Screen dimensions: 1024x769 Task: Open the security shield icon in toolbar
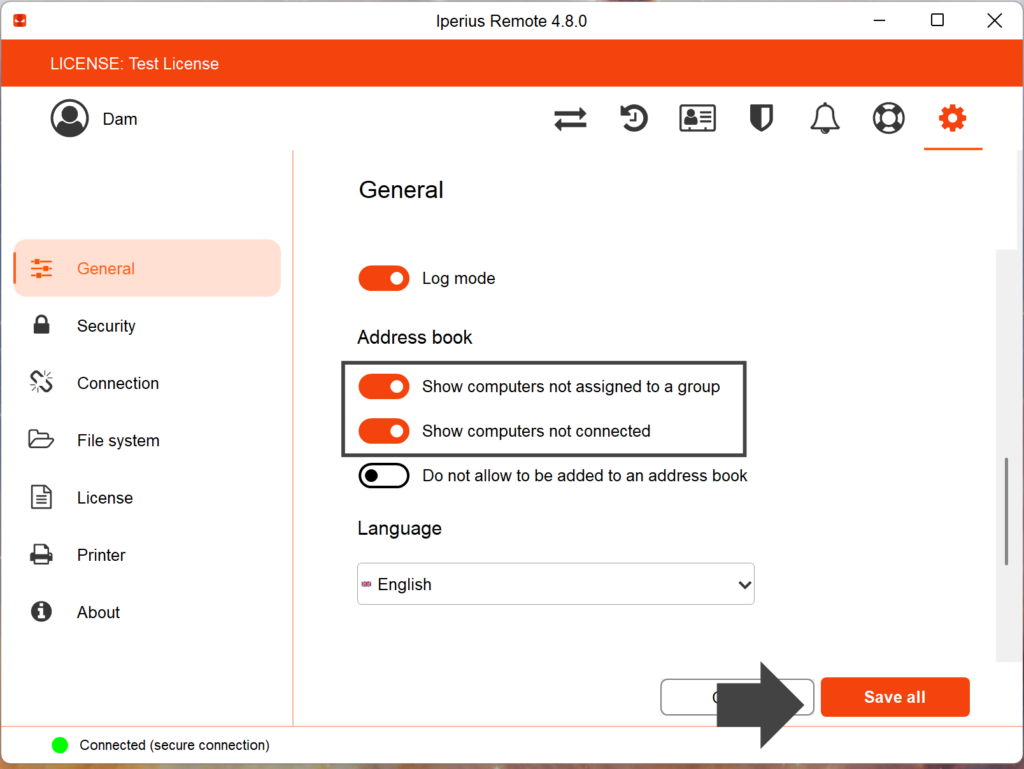pos(761,118)
